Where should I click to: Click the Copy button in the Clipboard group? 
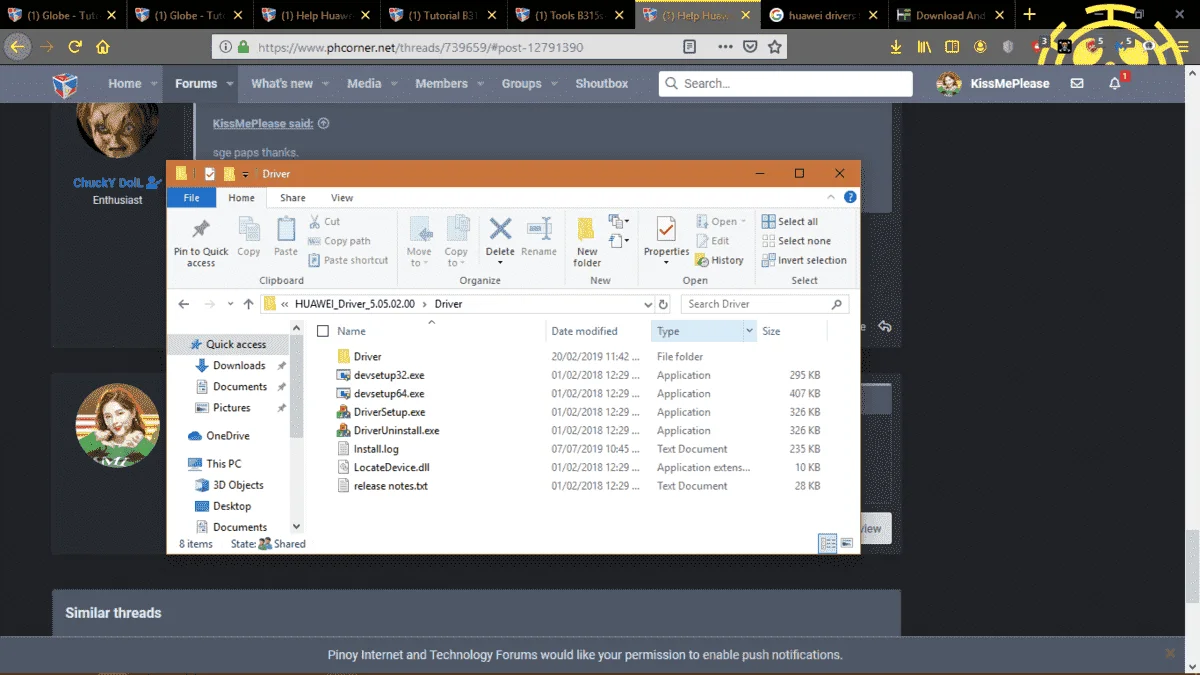pos(249,238)
